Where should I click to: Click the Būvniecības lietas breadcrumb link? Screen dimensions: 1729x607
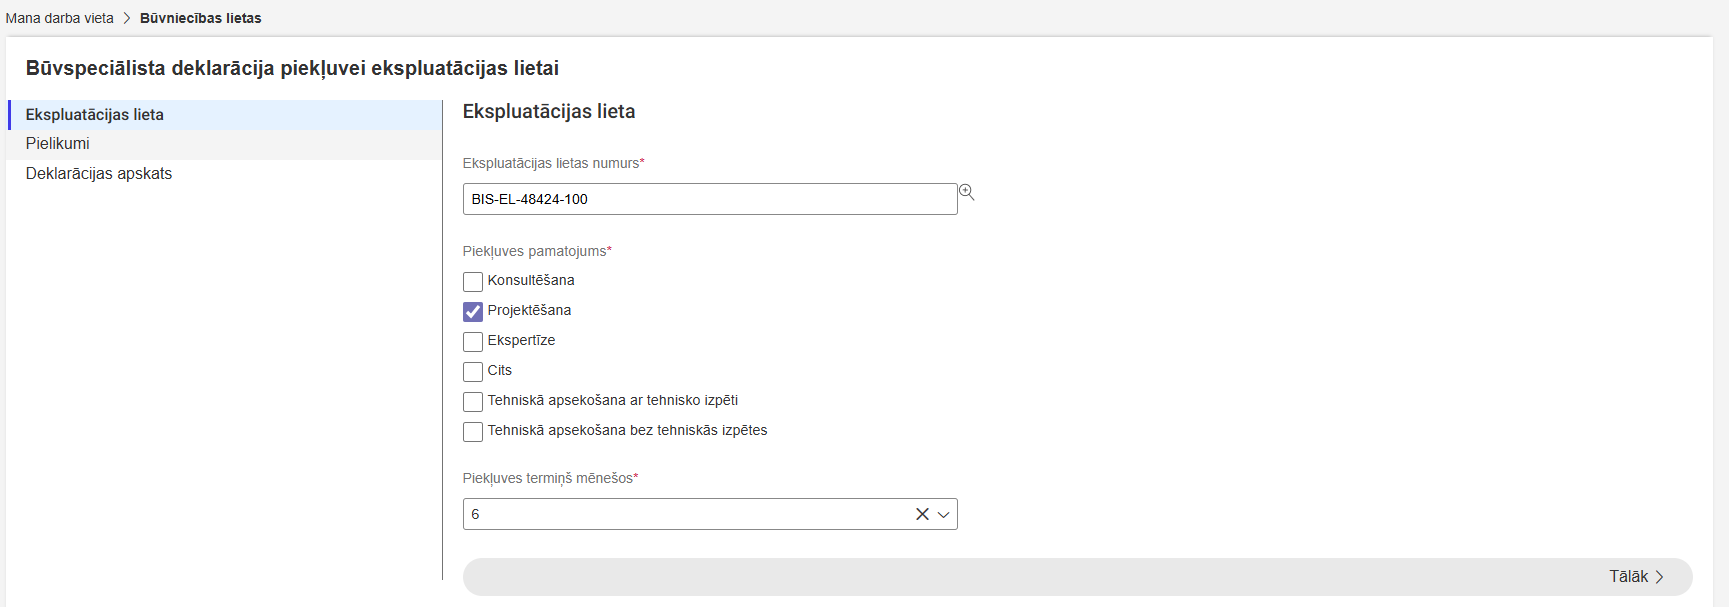[x=200, y=18]
